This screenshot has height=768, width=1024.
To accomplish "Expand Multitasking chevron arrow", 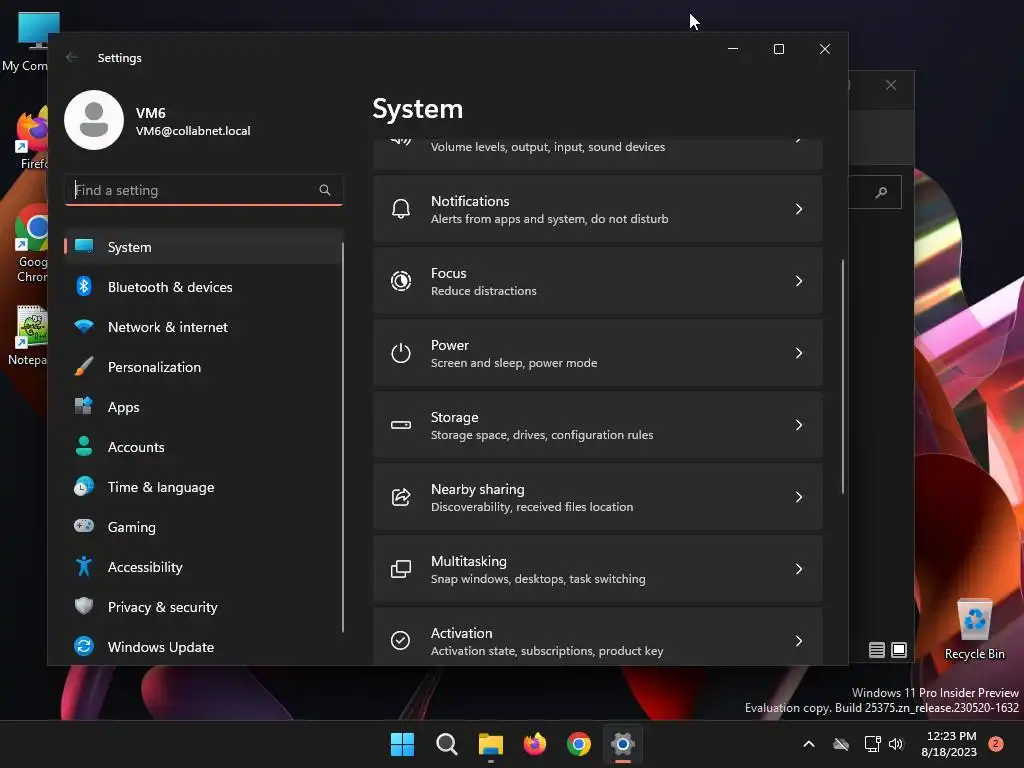I will click(x=799, y=569).
